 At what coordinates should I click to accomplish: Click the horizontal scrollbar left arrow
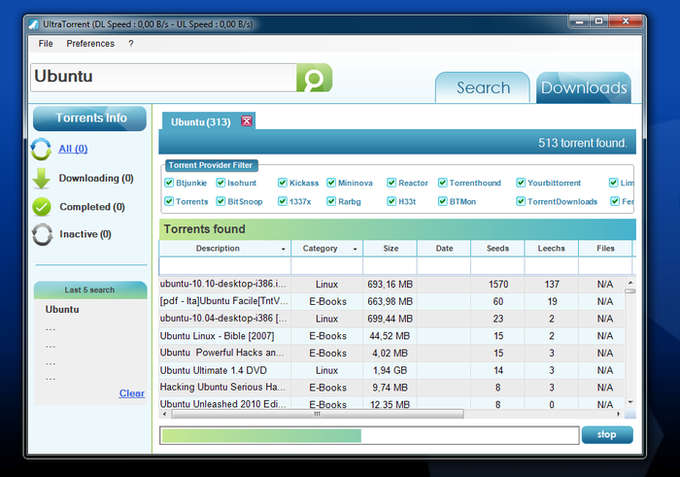(165, 414)
